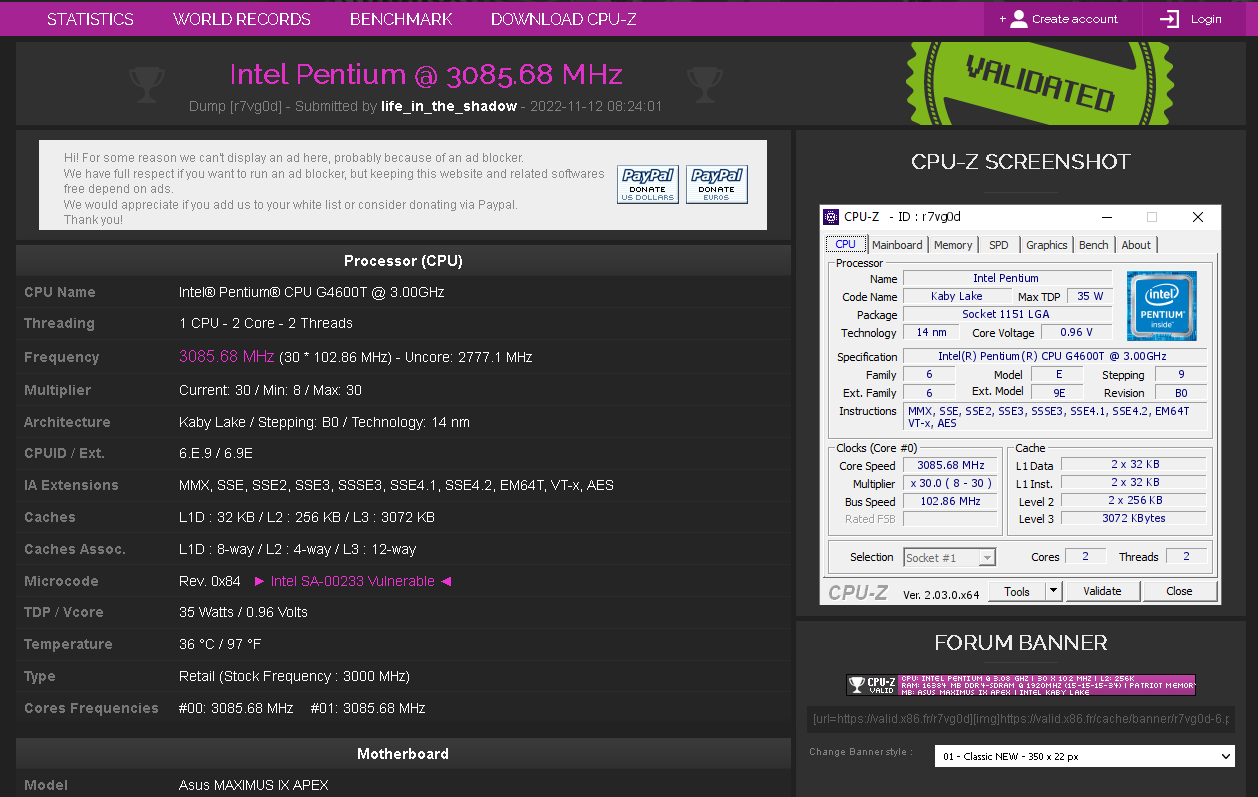Image resolution: width=1258 pixels, height=797 pixels.
Task: Click the X close icon of CPU-Z window
Action: (x=1198, y=217)
